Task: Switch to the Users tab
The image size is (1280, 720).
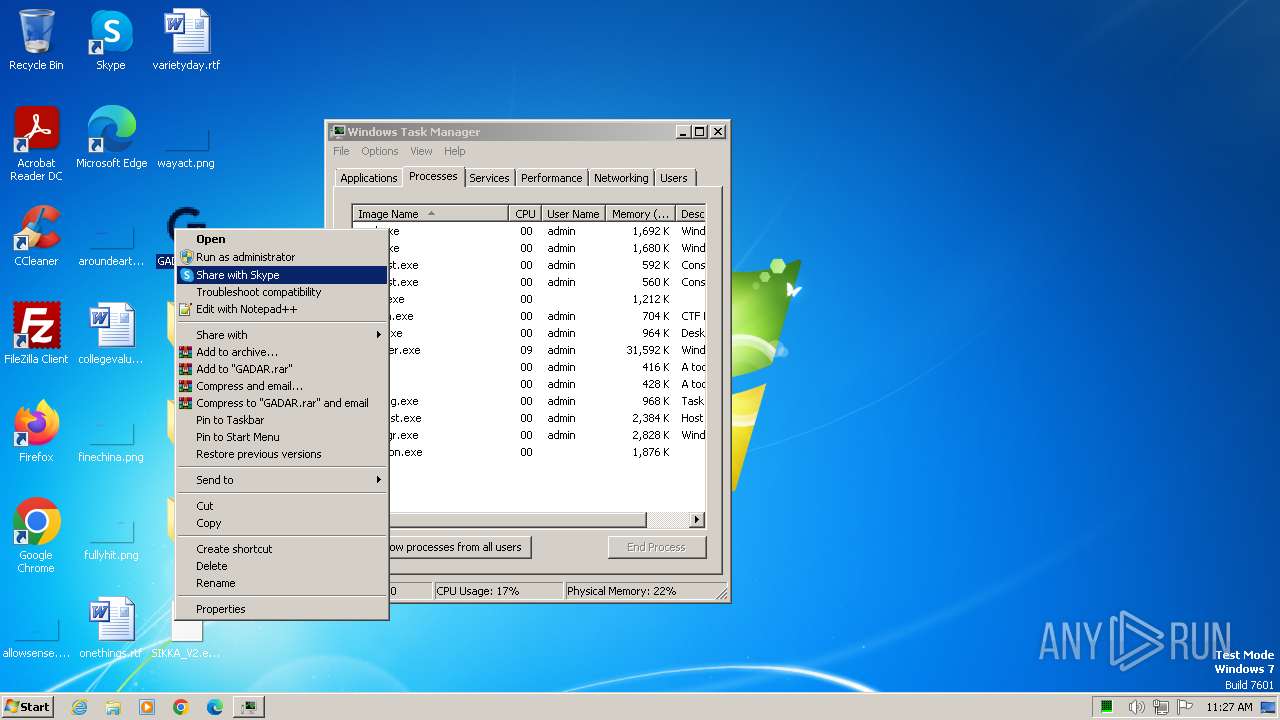Action: [674, 178]
